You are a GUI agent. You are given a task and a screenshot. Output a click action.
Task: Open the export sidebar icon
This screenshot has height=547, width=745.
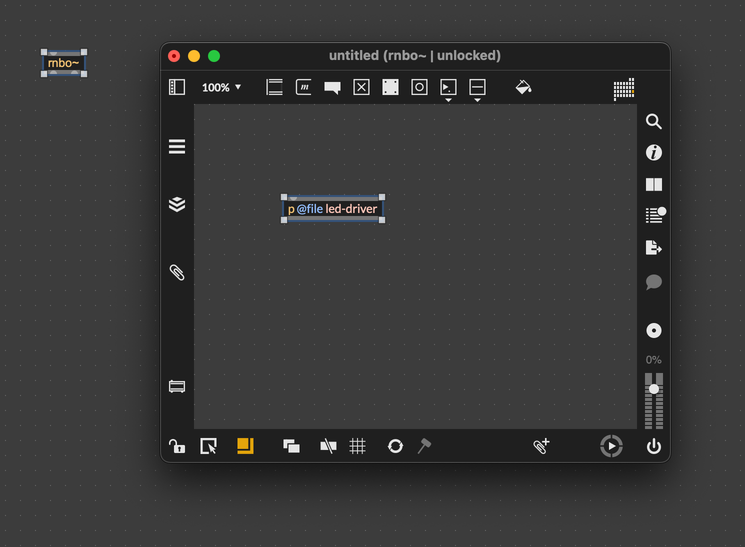coord(654,247)
